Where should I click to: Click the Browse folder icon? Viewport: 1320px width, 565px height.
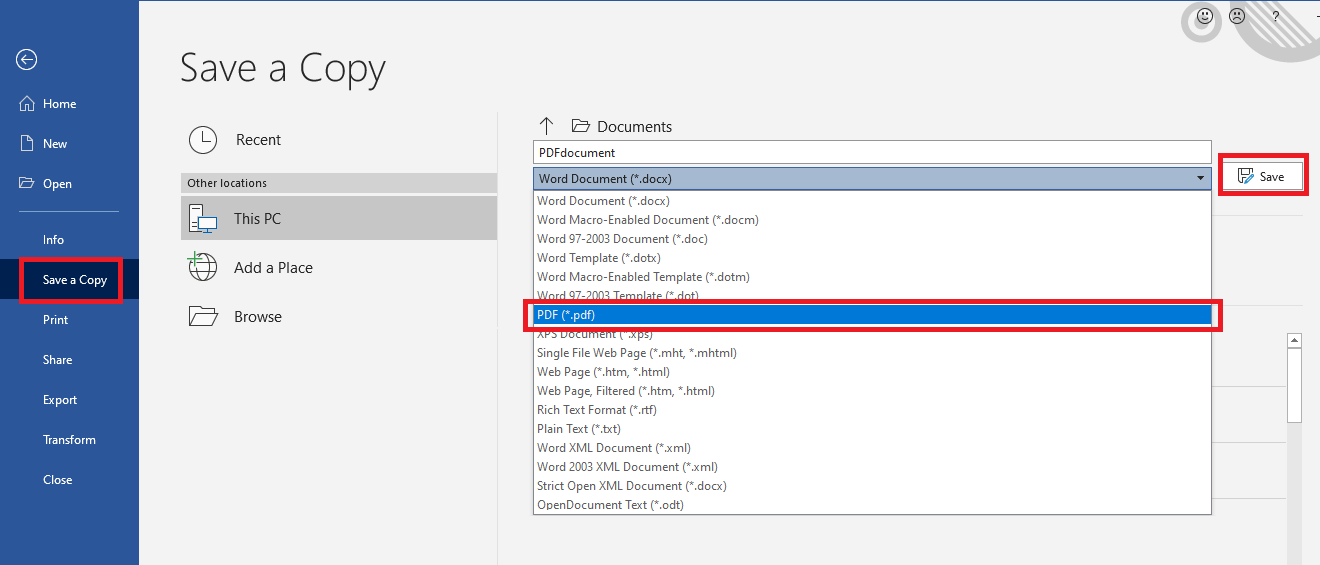coord(203,316)
